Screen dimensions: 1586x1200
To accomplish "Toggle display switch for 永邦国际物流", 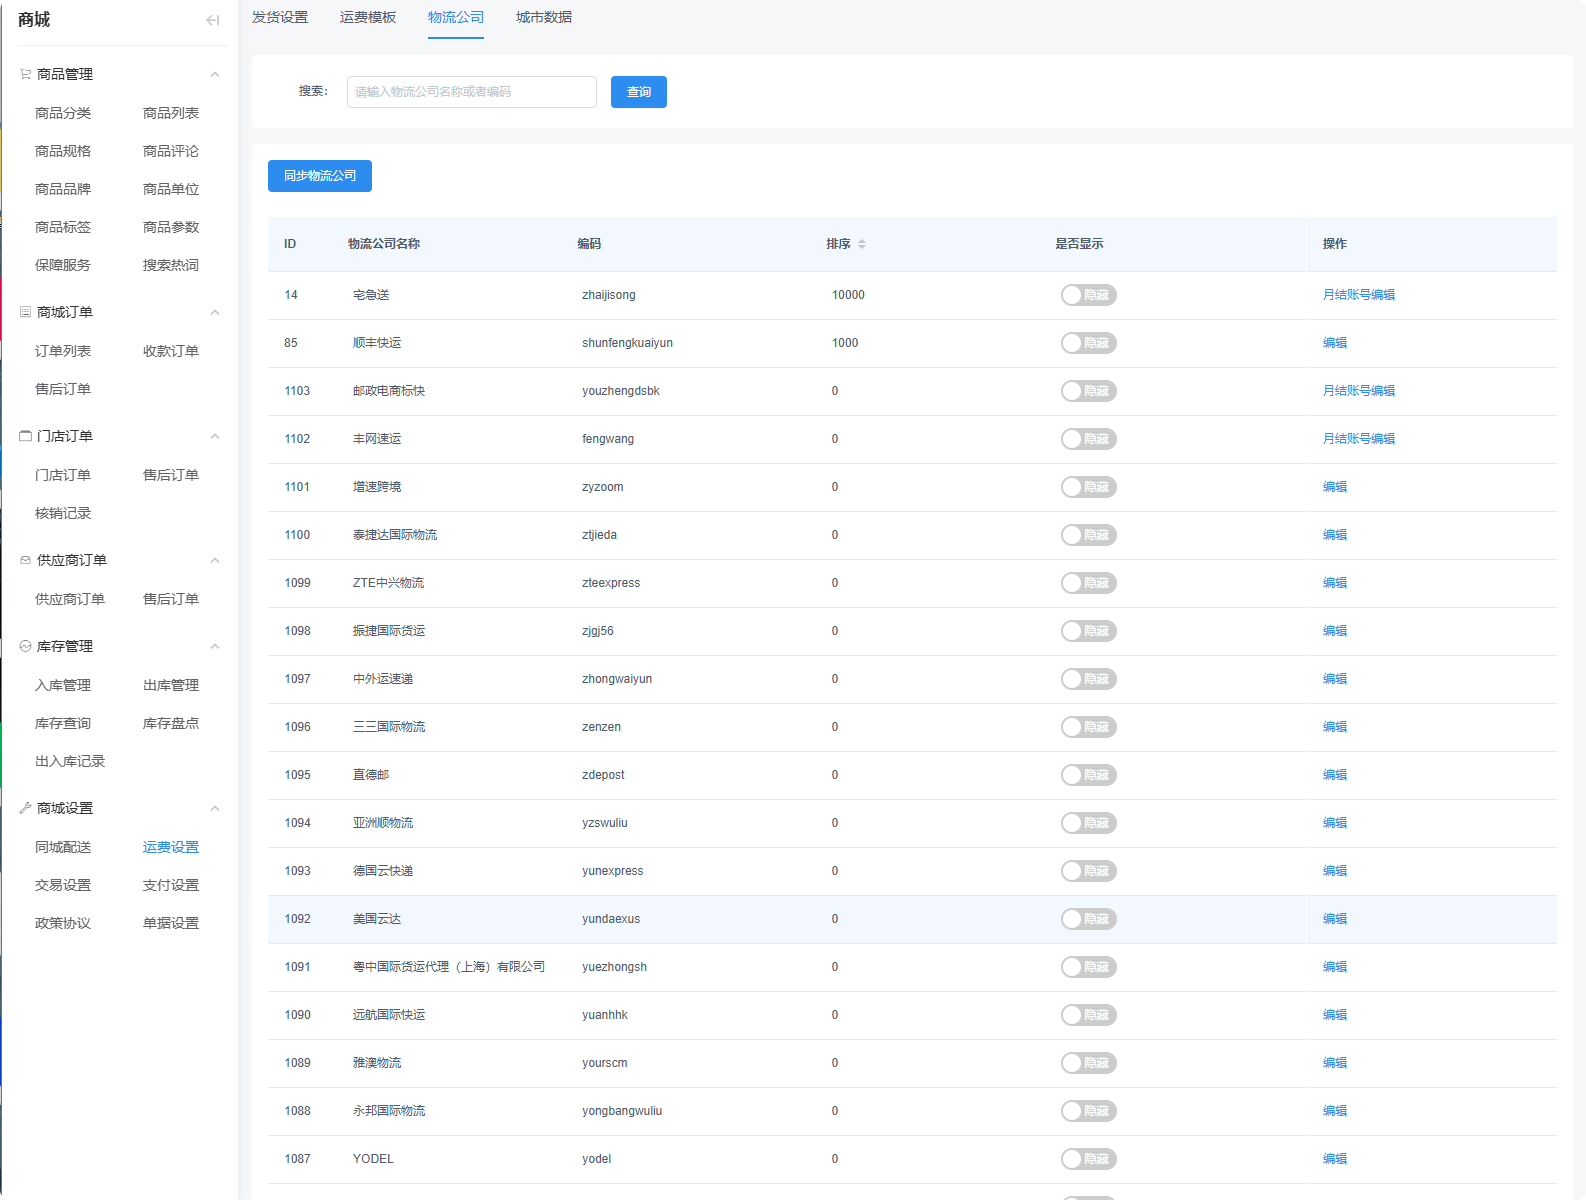I will pos(1088,1111).
